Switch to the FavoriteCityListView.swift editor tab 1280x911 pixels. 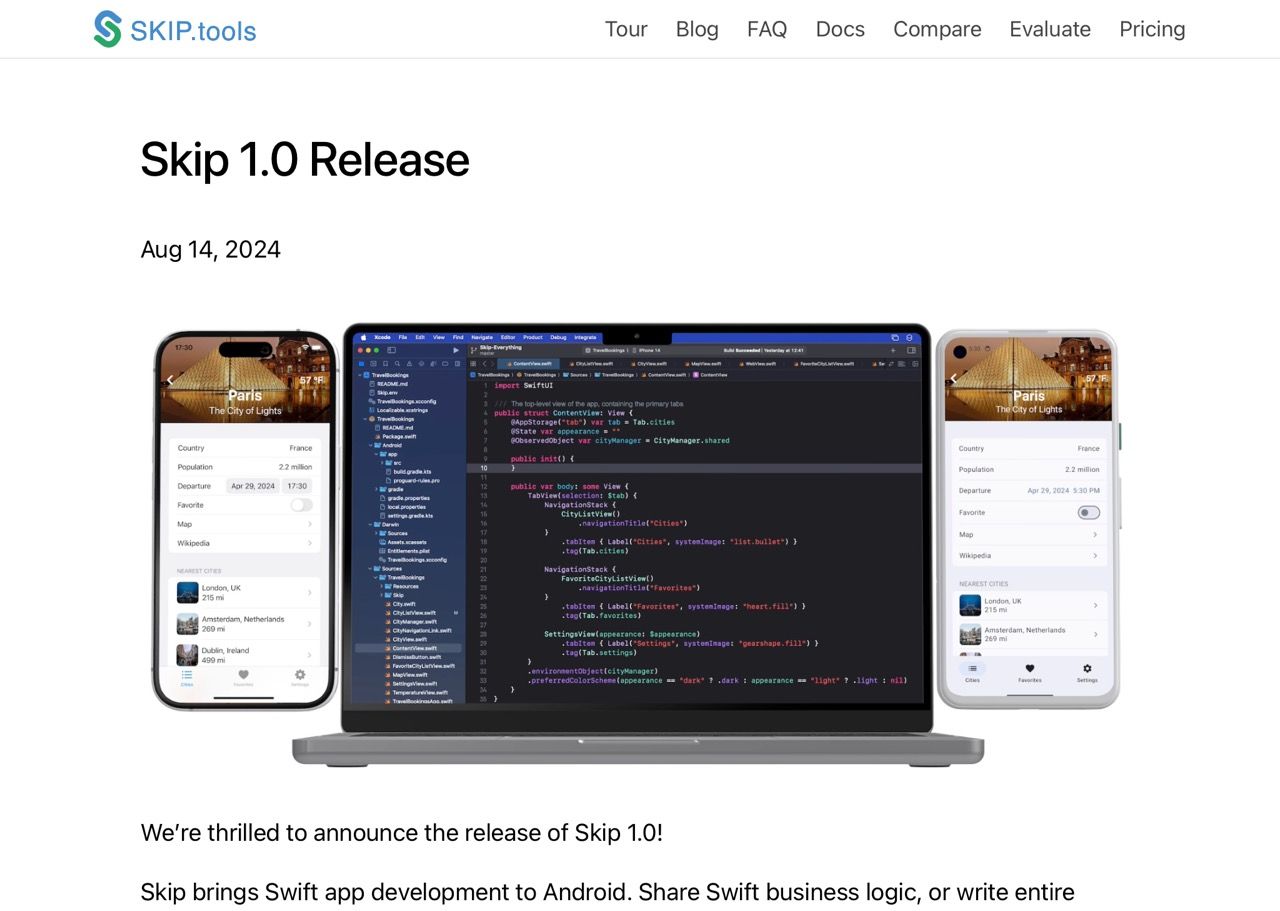tap(826, 363)
